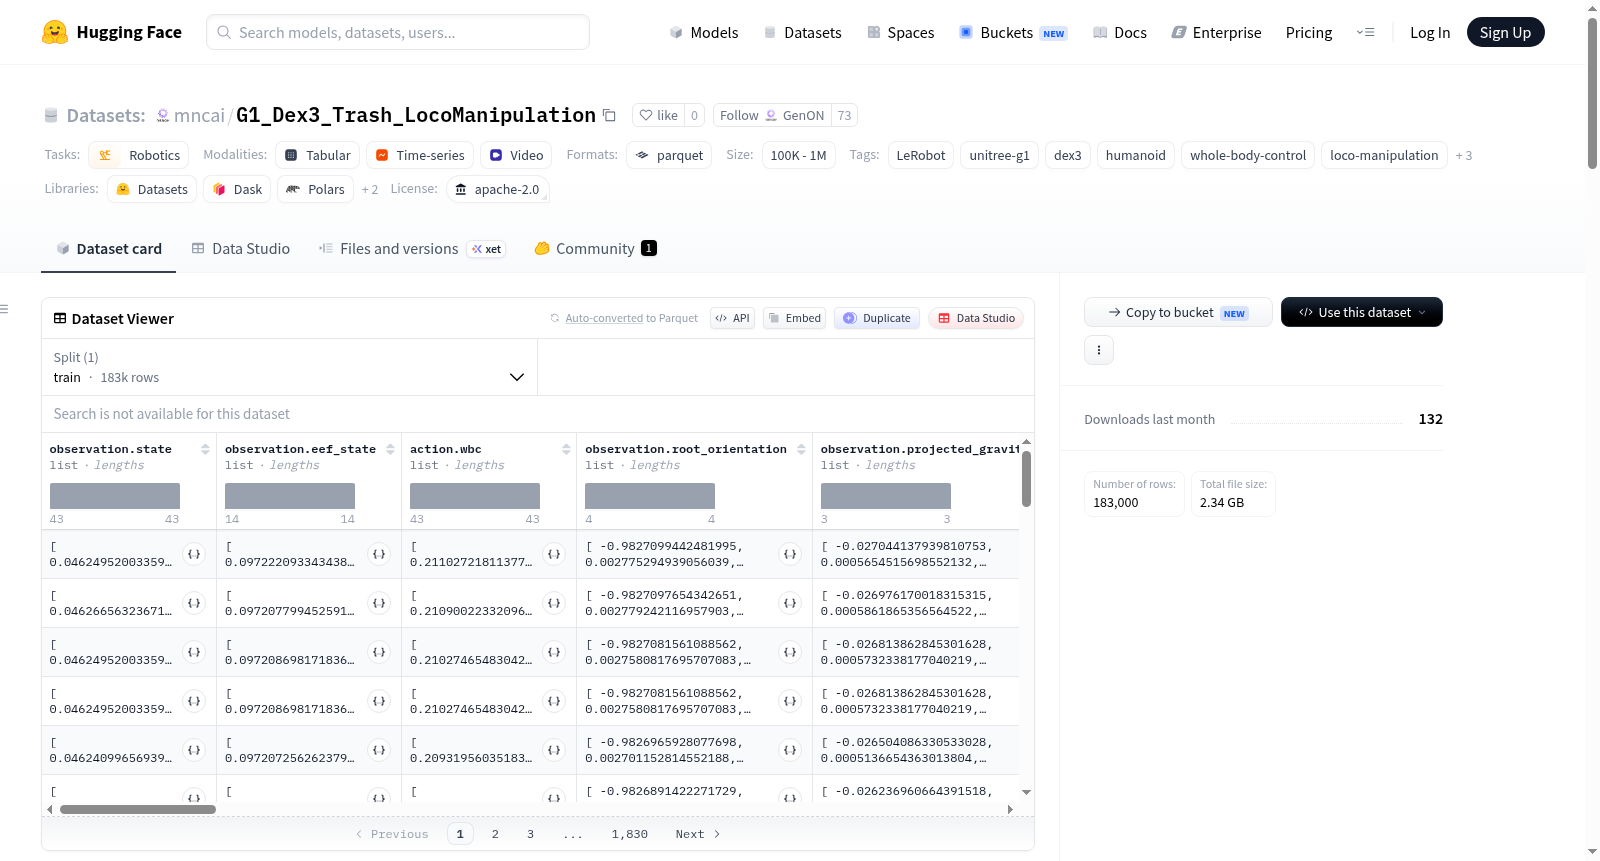Click the Log In link
The width and height of the screenshot is (1600, 861).
pyautogui.click(x=1430, y=33)
